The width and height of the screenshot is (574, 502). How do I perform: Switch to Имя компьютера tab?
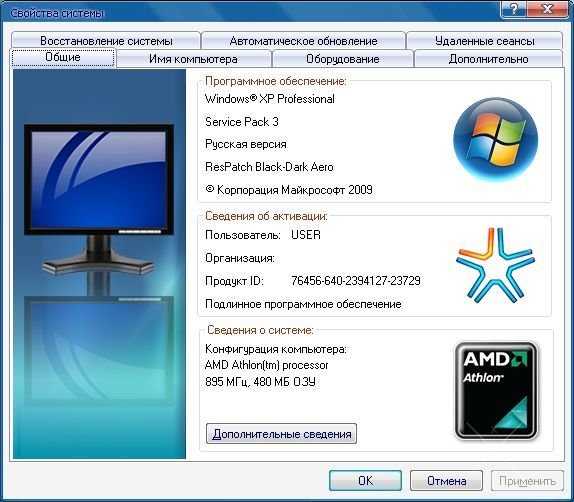tap(193, 59)
